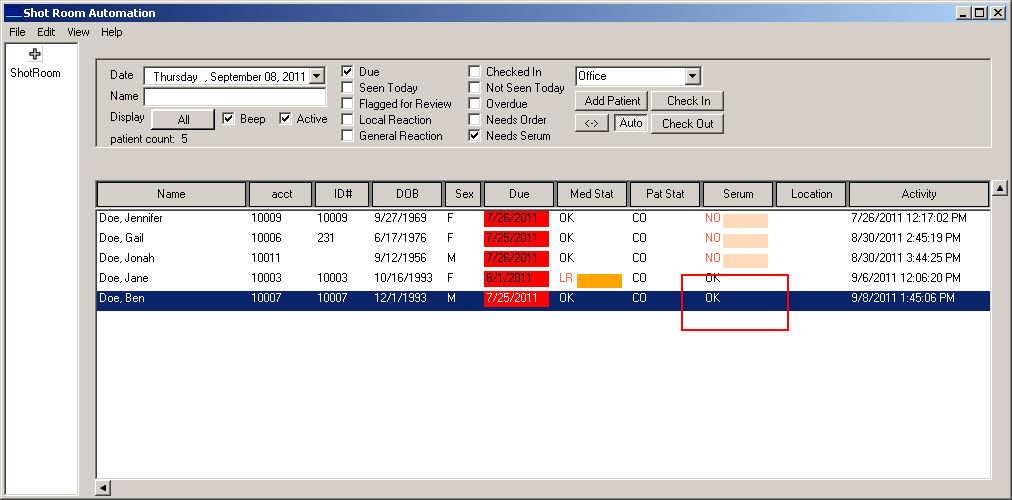The height and width of the screenshot is (500, 1012).
Task: Enable the Checked In checkbox
Action: [x=475, y=72]
